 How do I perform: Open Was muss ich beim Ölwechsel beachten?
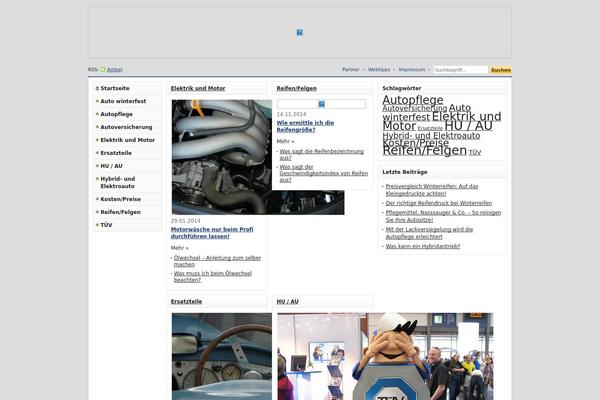coord(213,277)
